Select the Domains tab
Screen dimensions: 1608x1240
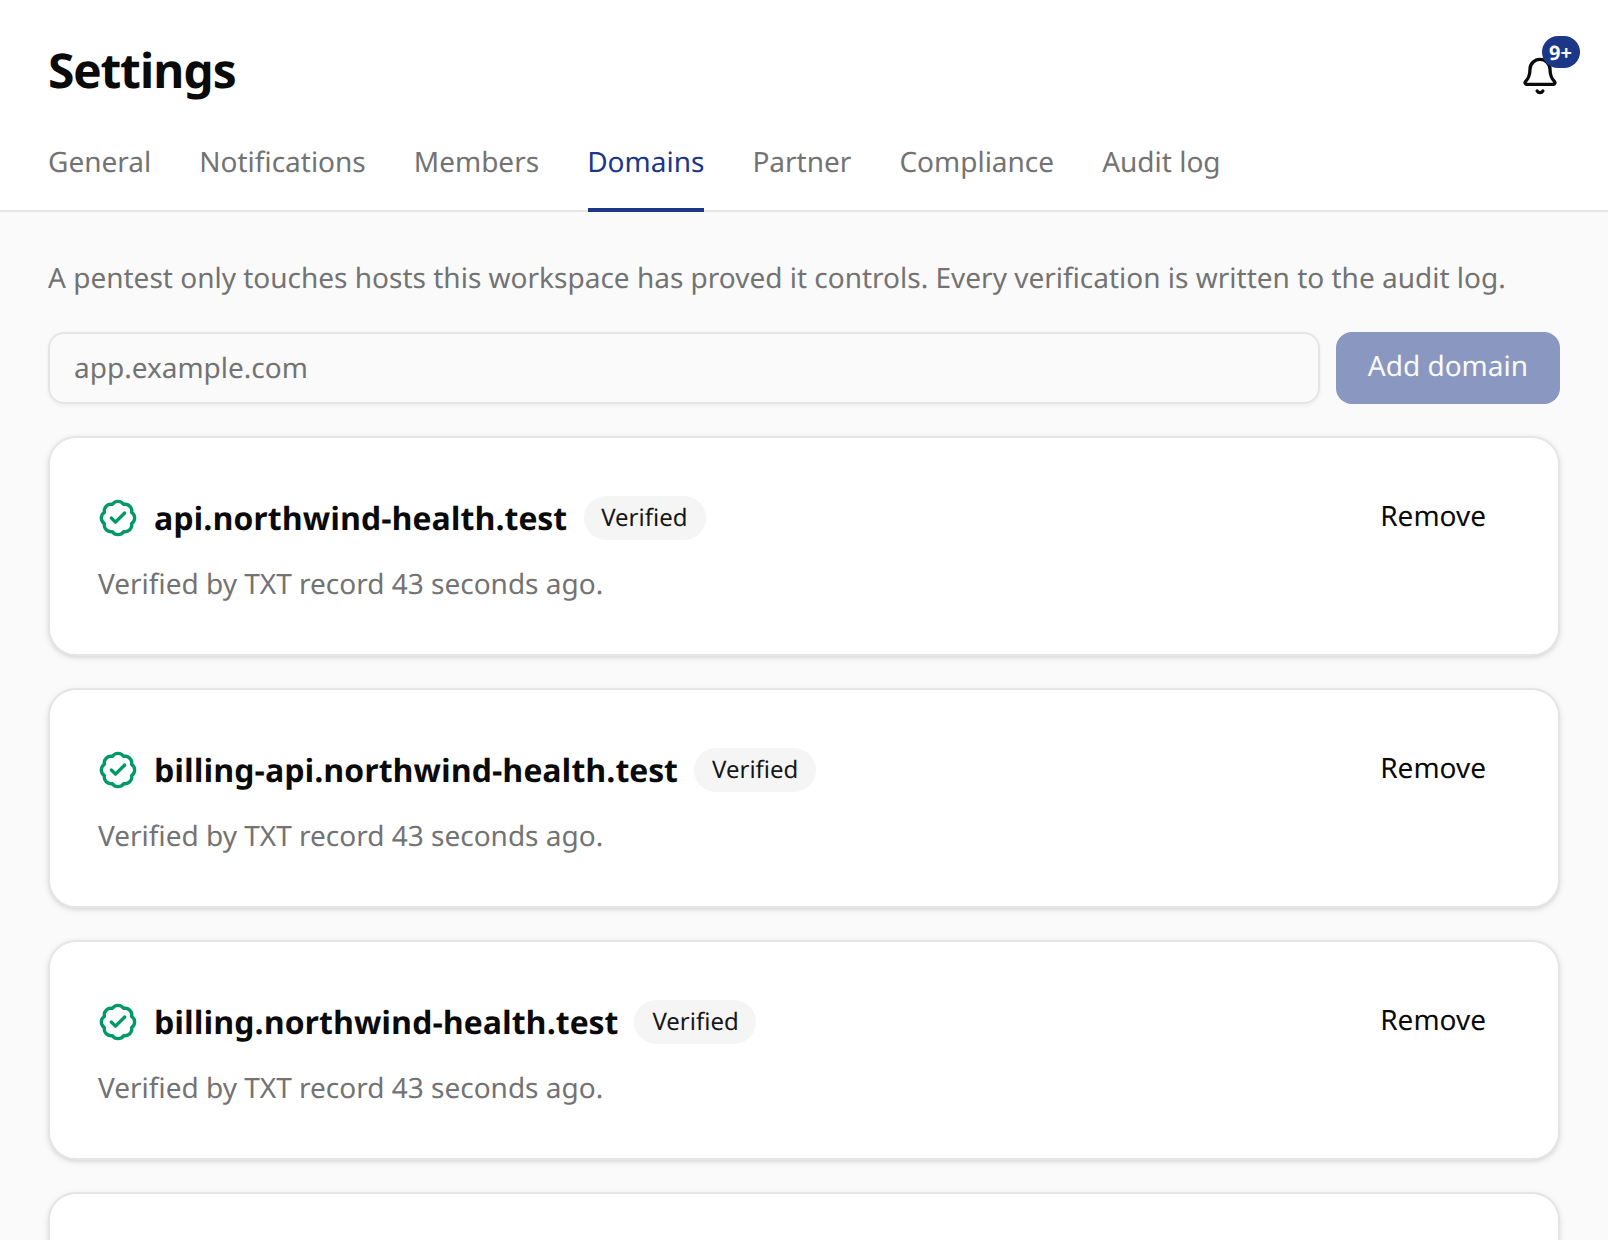coord(646,162)
